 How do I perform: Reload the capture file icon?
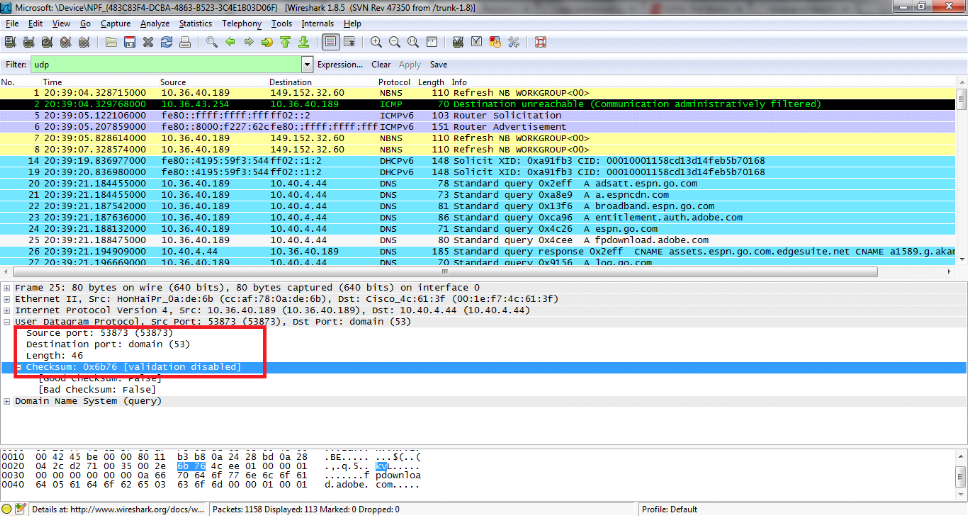(x=167, y=42)
